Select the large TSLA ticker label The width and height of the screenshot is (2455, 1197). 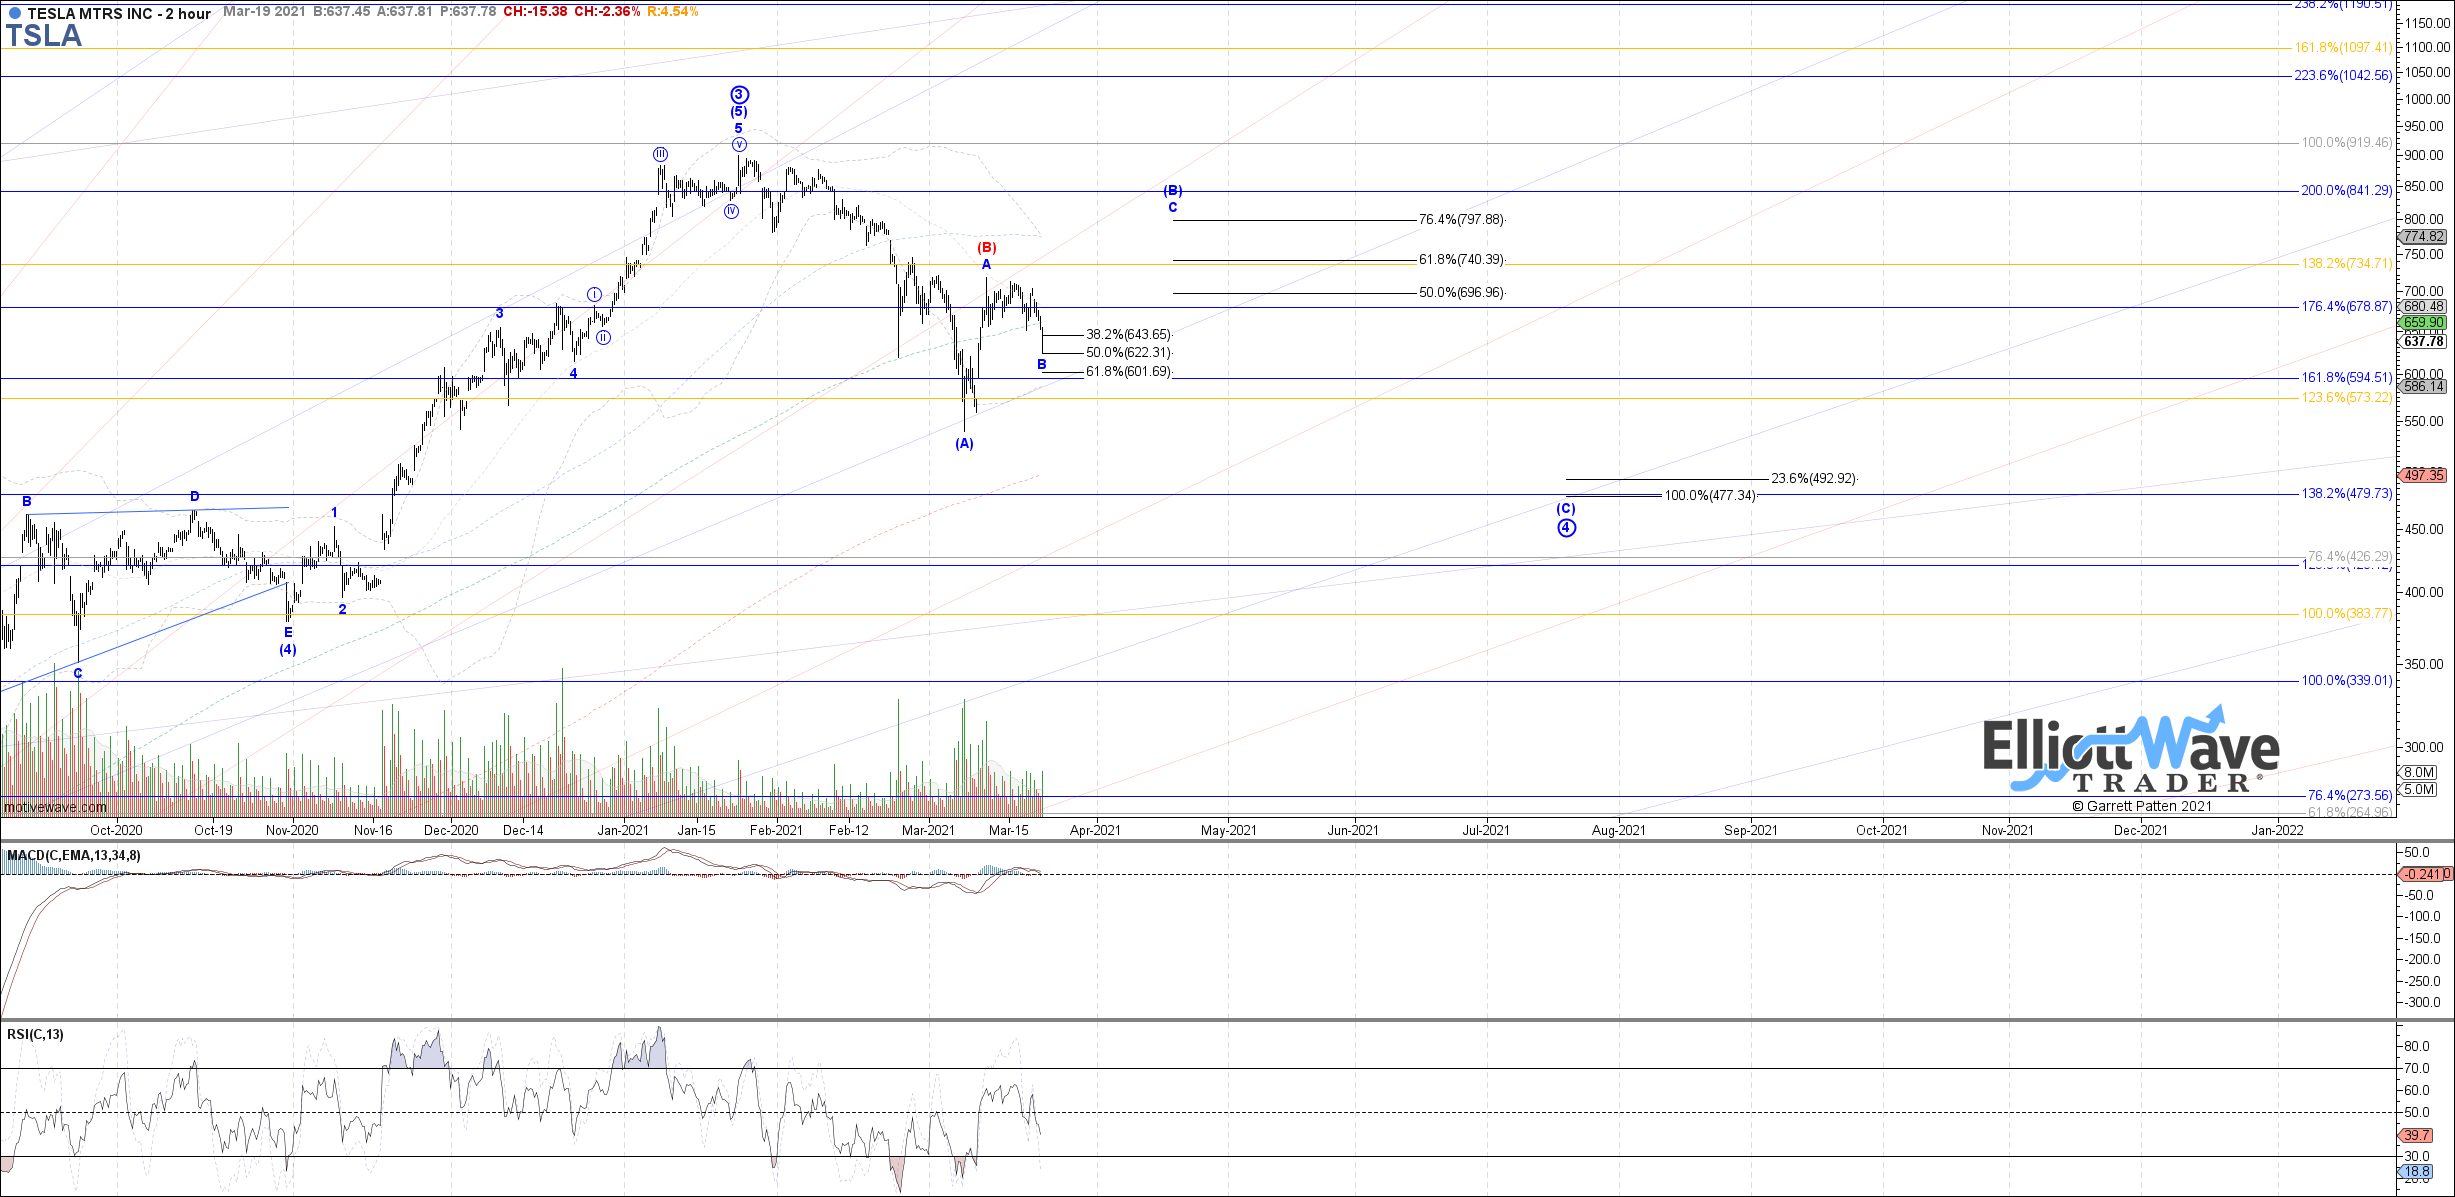44,36
